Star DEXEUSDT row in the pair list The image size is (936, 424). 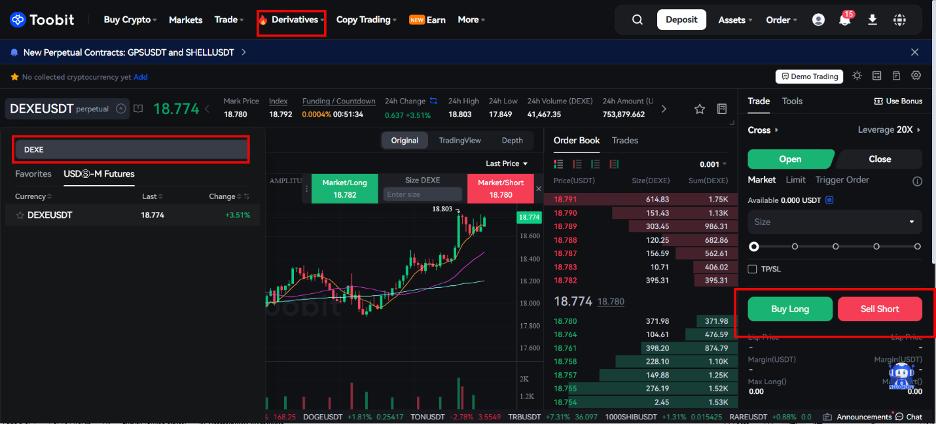coord(20,215)
